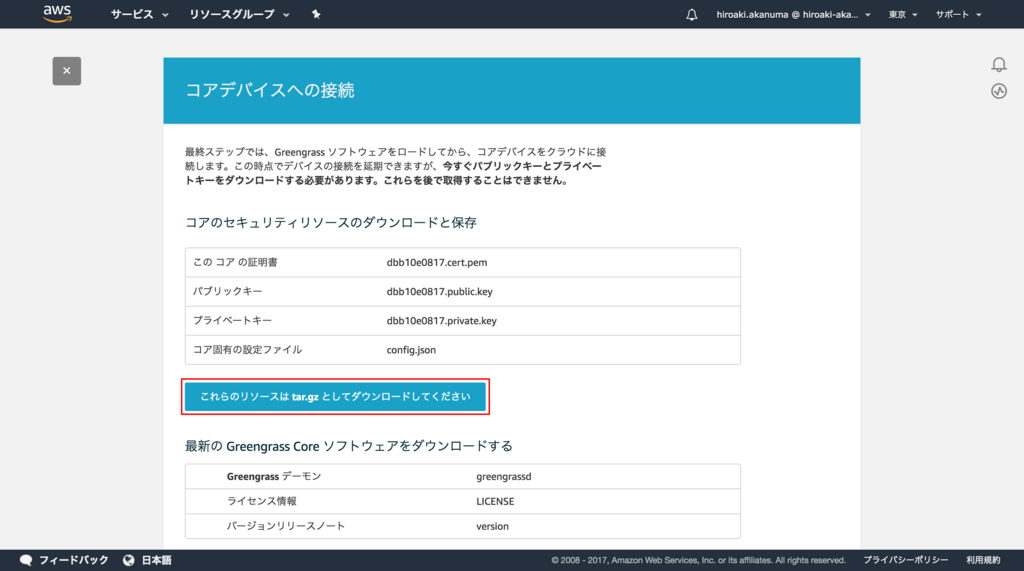Click the activity monitor icon on right sidebar
Image resolution: width=1024 pixels, height=571 pixels.
pyautogui.click(x=999, y=91)
